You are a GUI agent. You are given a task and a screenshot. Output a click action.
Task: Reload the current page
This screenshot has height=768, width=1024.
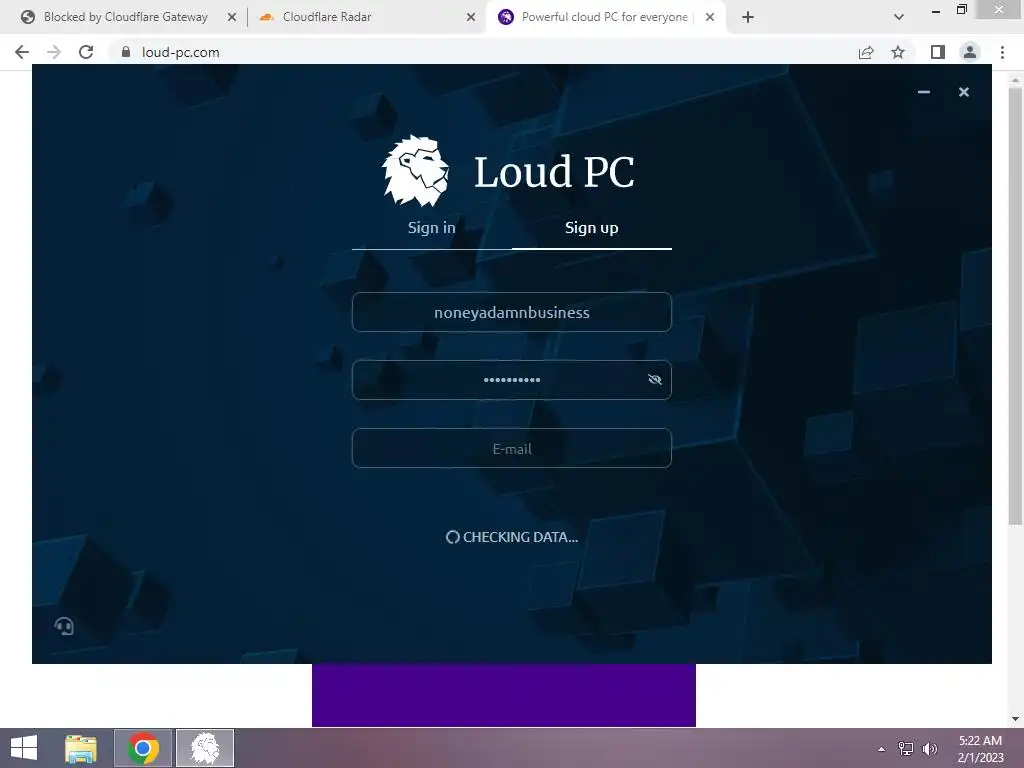point(86,52)
